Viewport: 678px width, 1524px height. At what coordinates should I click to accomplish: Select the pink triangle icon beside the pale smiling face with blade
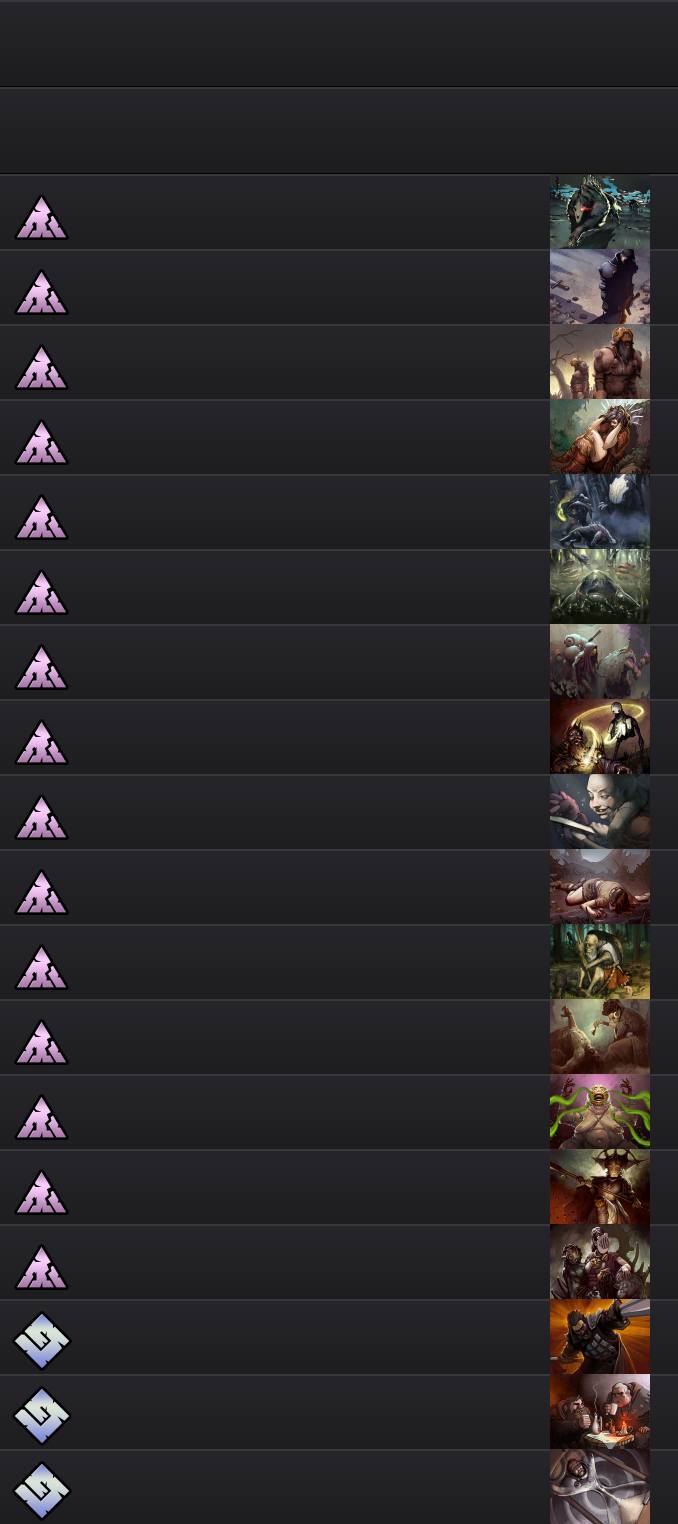pos(41,817)
